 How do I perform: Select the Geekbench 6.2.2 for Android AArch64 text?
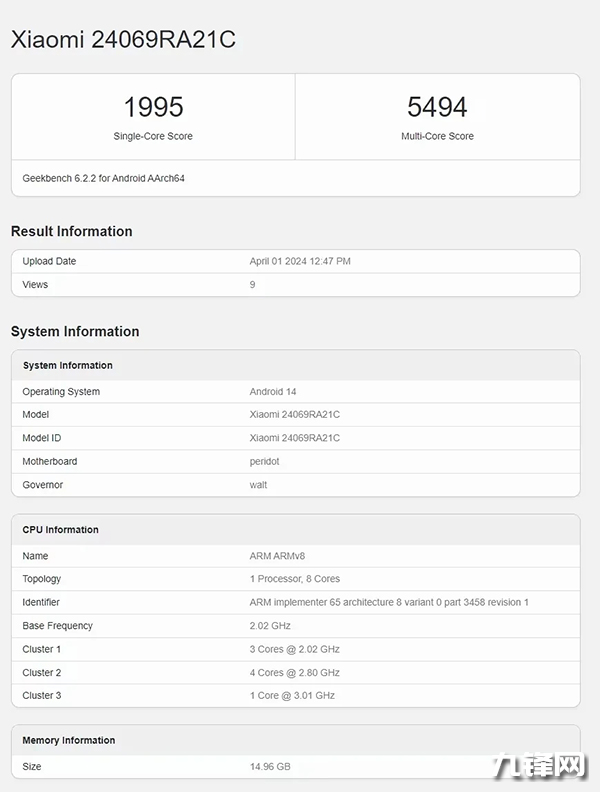point(103,178)
